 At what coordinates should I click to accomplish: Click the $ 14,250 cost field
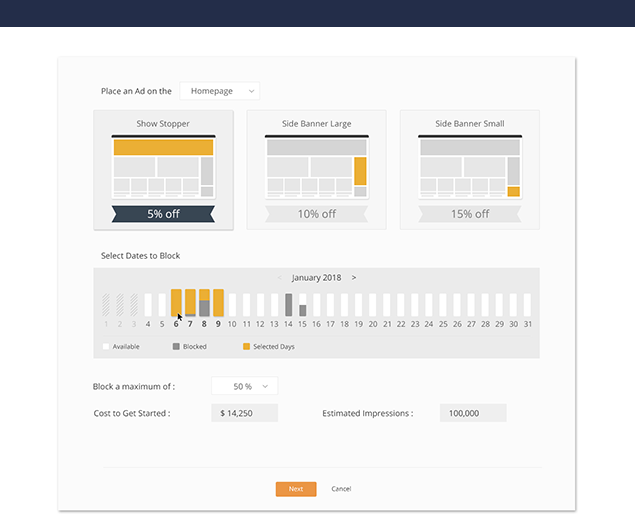tap(245, 413)
